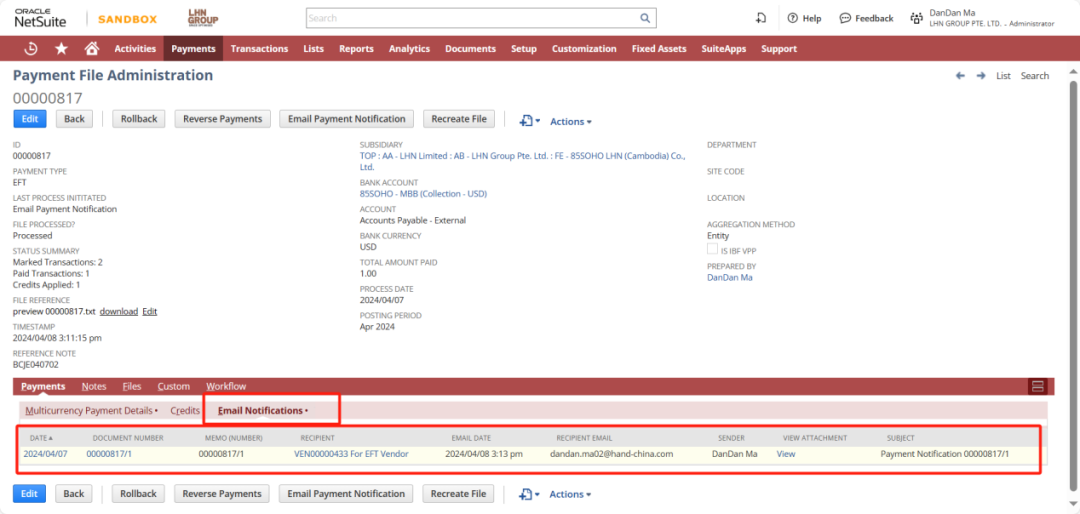Toggle the IS IBF VPP checkbox
This screenshot has width=1080, height=514.
(712, 249)
